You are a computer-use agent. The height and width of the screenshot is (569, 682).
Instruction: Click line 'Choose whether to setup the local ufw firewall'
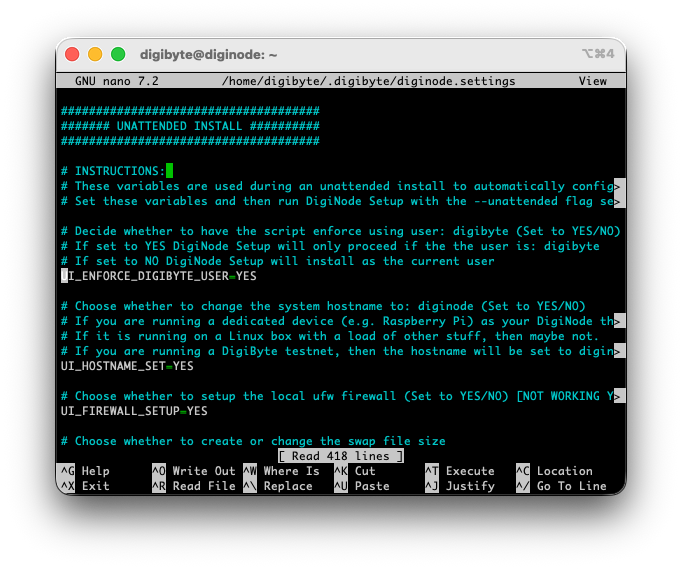[338, 396]
